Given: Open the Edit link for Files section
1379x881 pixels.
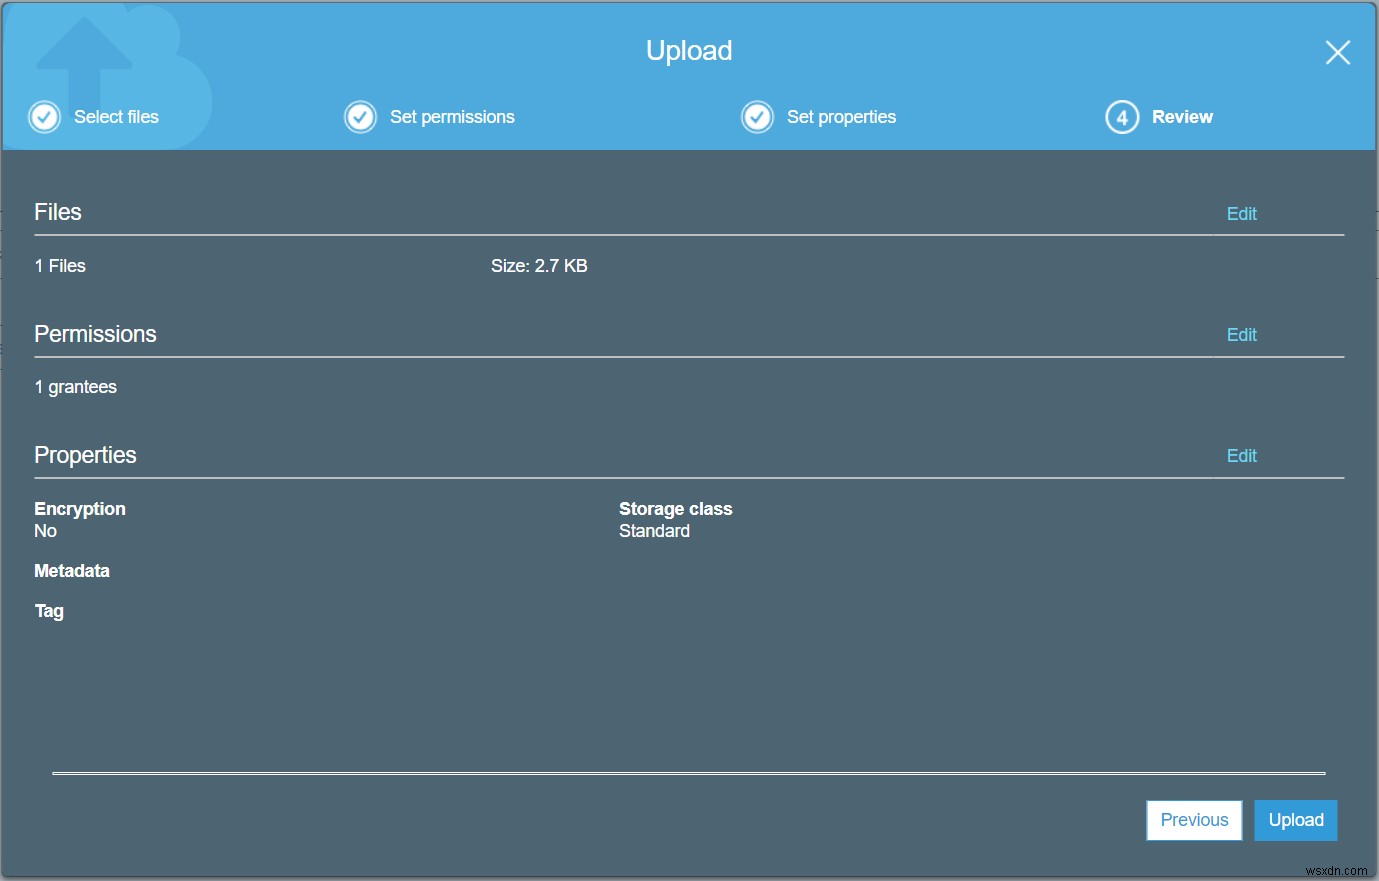Looking at the screenshot, I should click(x=1241, y=213).
